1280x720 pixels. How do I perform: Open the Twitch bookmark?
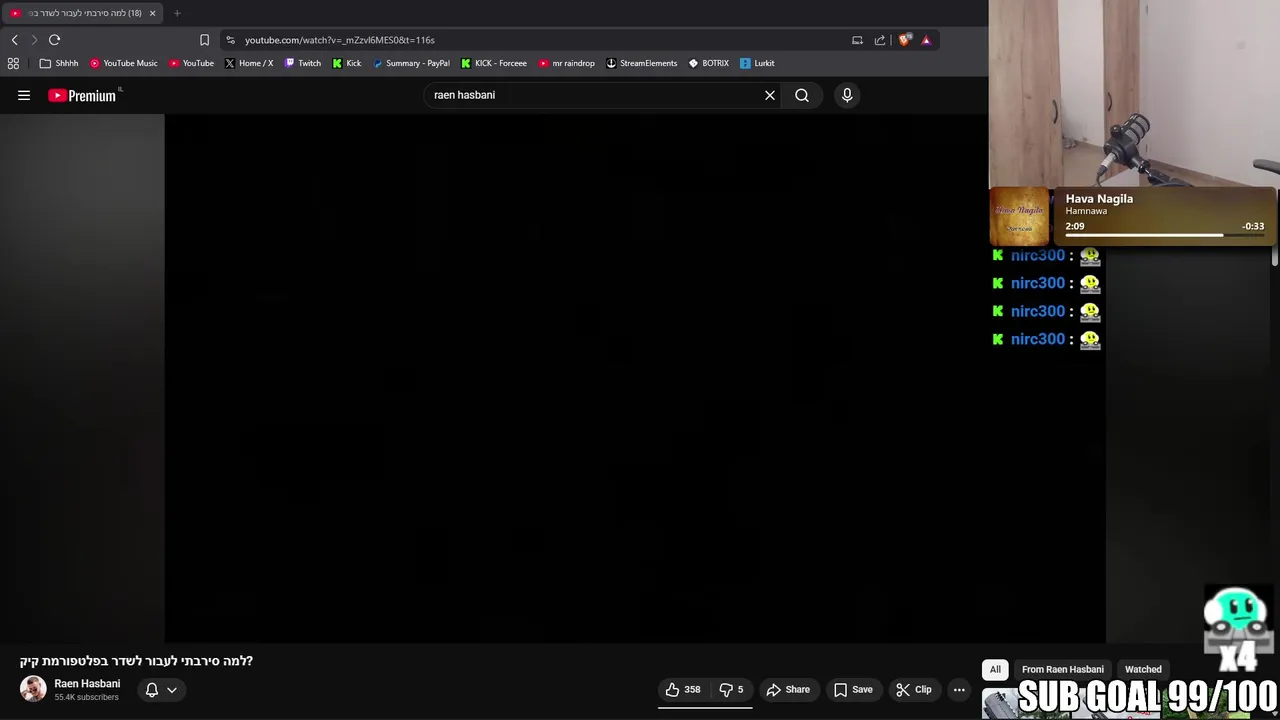[x=303, y=63]
